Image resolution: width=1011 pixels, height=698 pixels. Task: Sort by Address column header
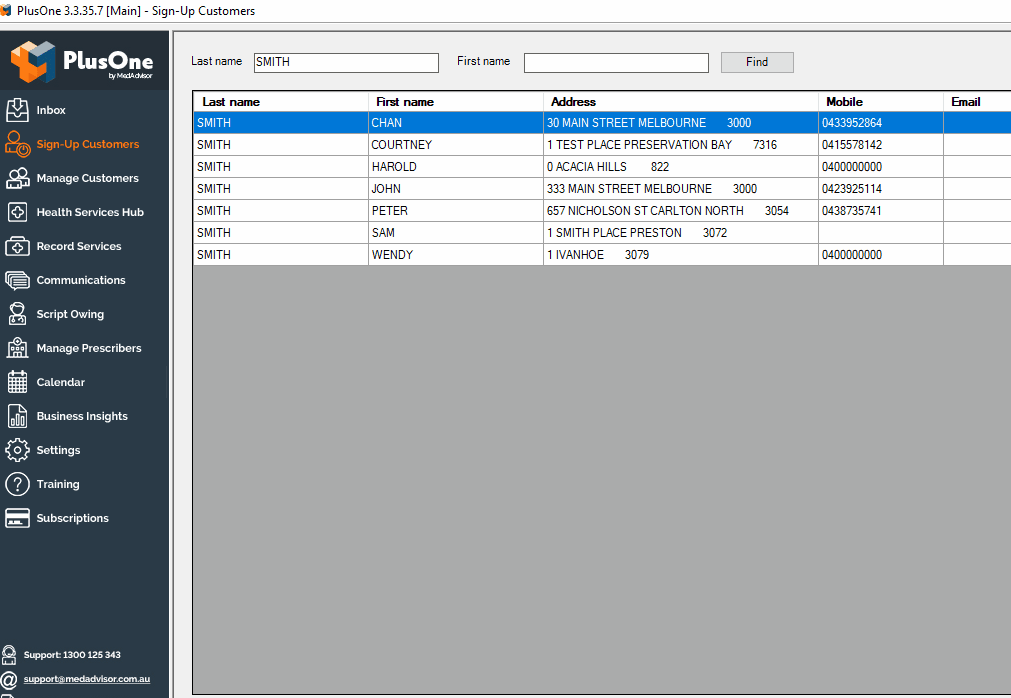pyautogui.click(x=680, y=102)
